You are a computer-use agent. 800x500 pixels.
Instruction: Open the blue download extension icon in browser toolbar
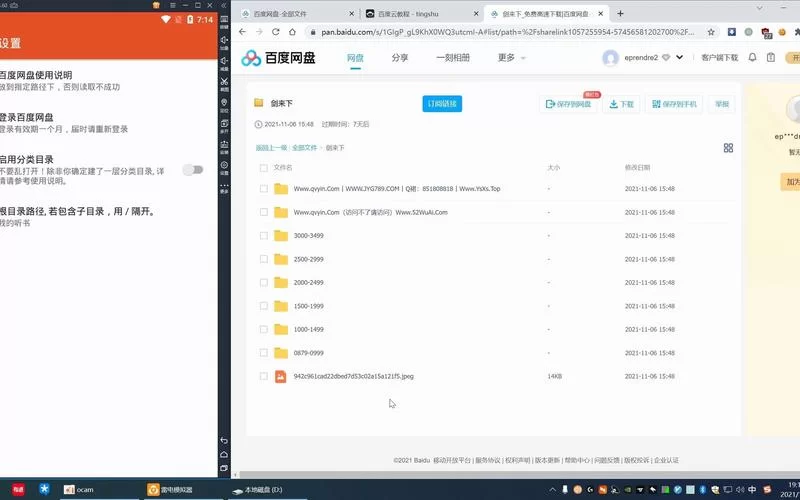(x=732, y=32)
